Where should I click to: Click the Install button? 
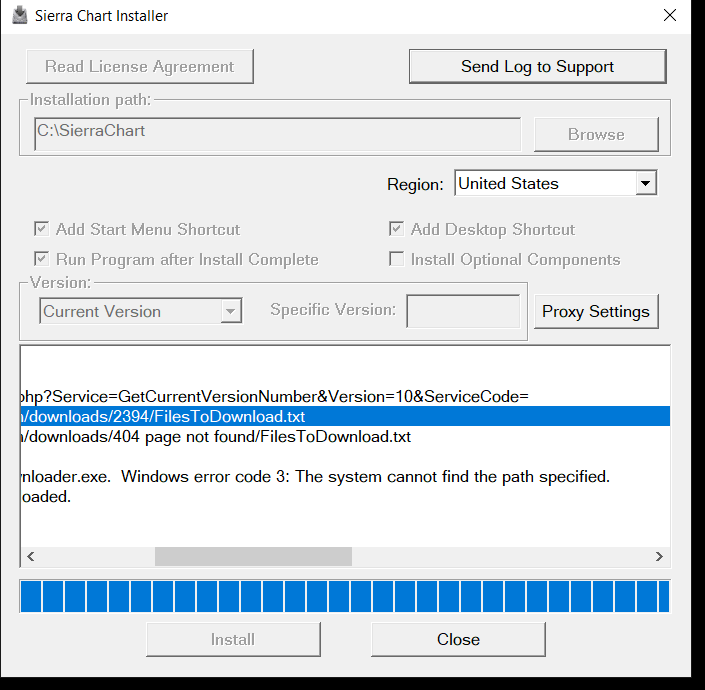[233, 639]
